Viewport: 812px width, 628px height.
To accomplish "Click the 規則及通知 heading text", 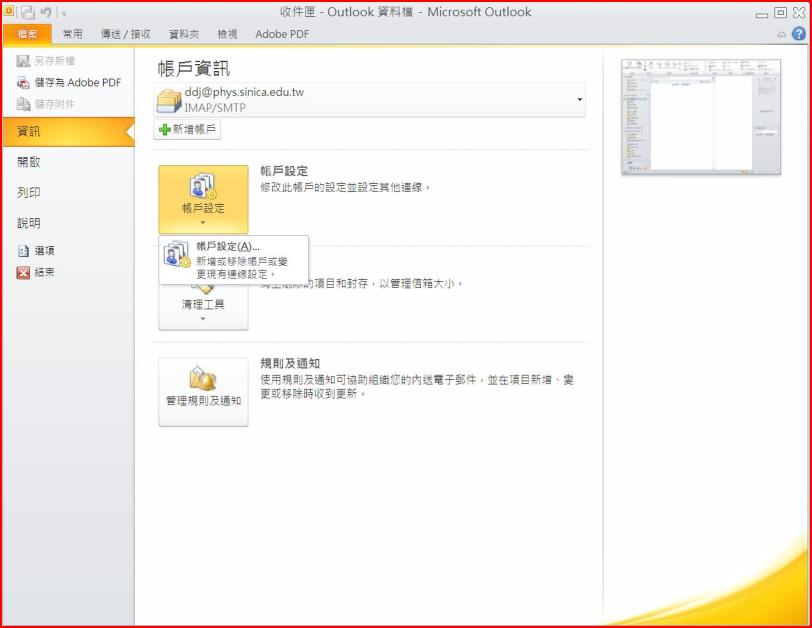I will pyautogui.click(x=290, y=363).
